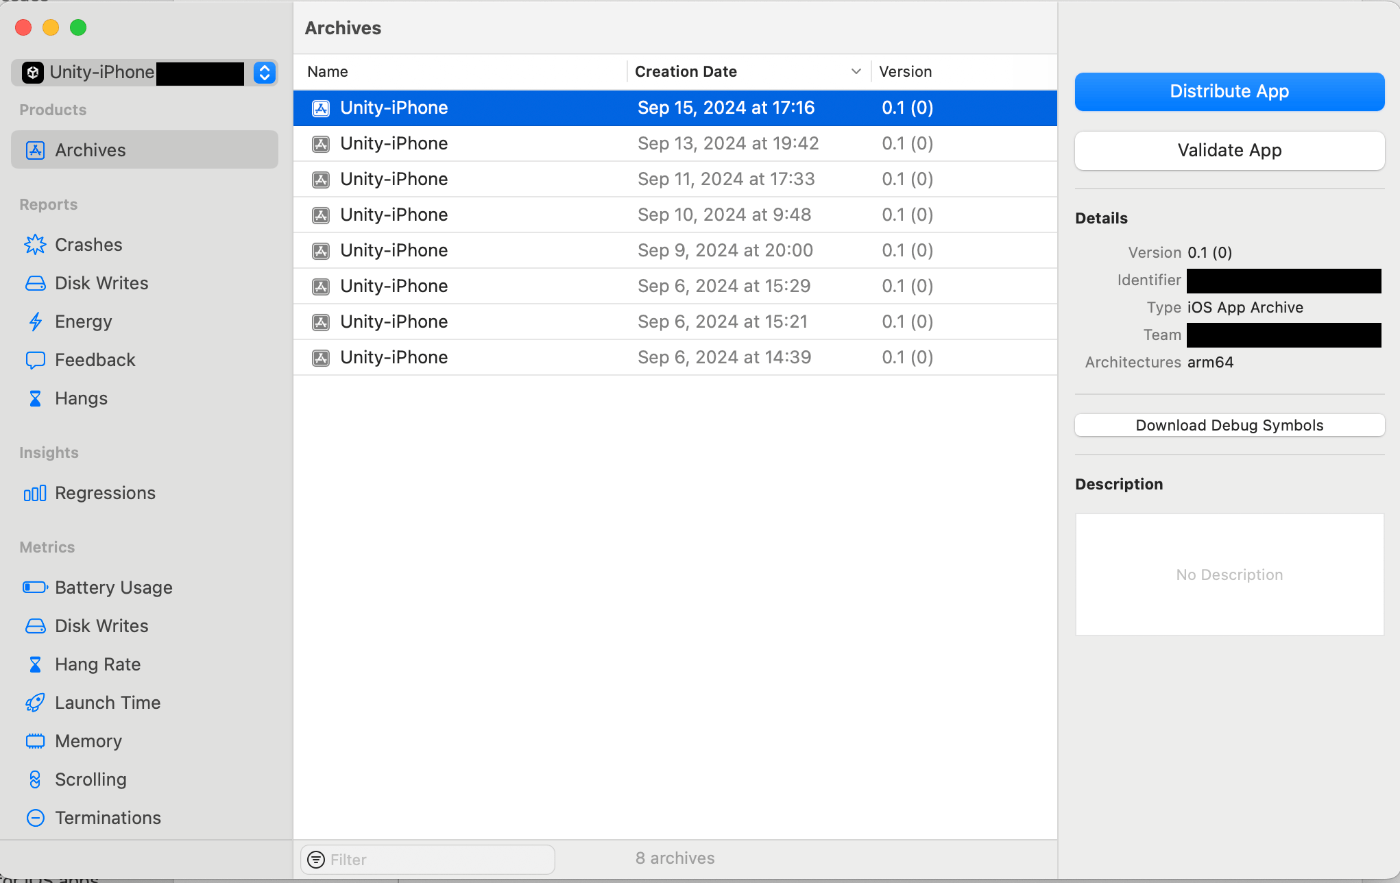Click the Validate App button

click(1229, 151)
